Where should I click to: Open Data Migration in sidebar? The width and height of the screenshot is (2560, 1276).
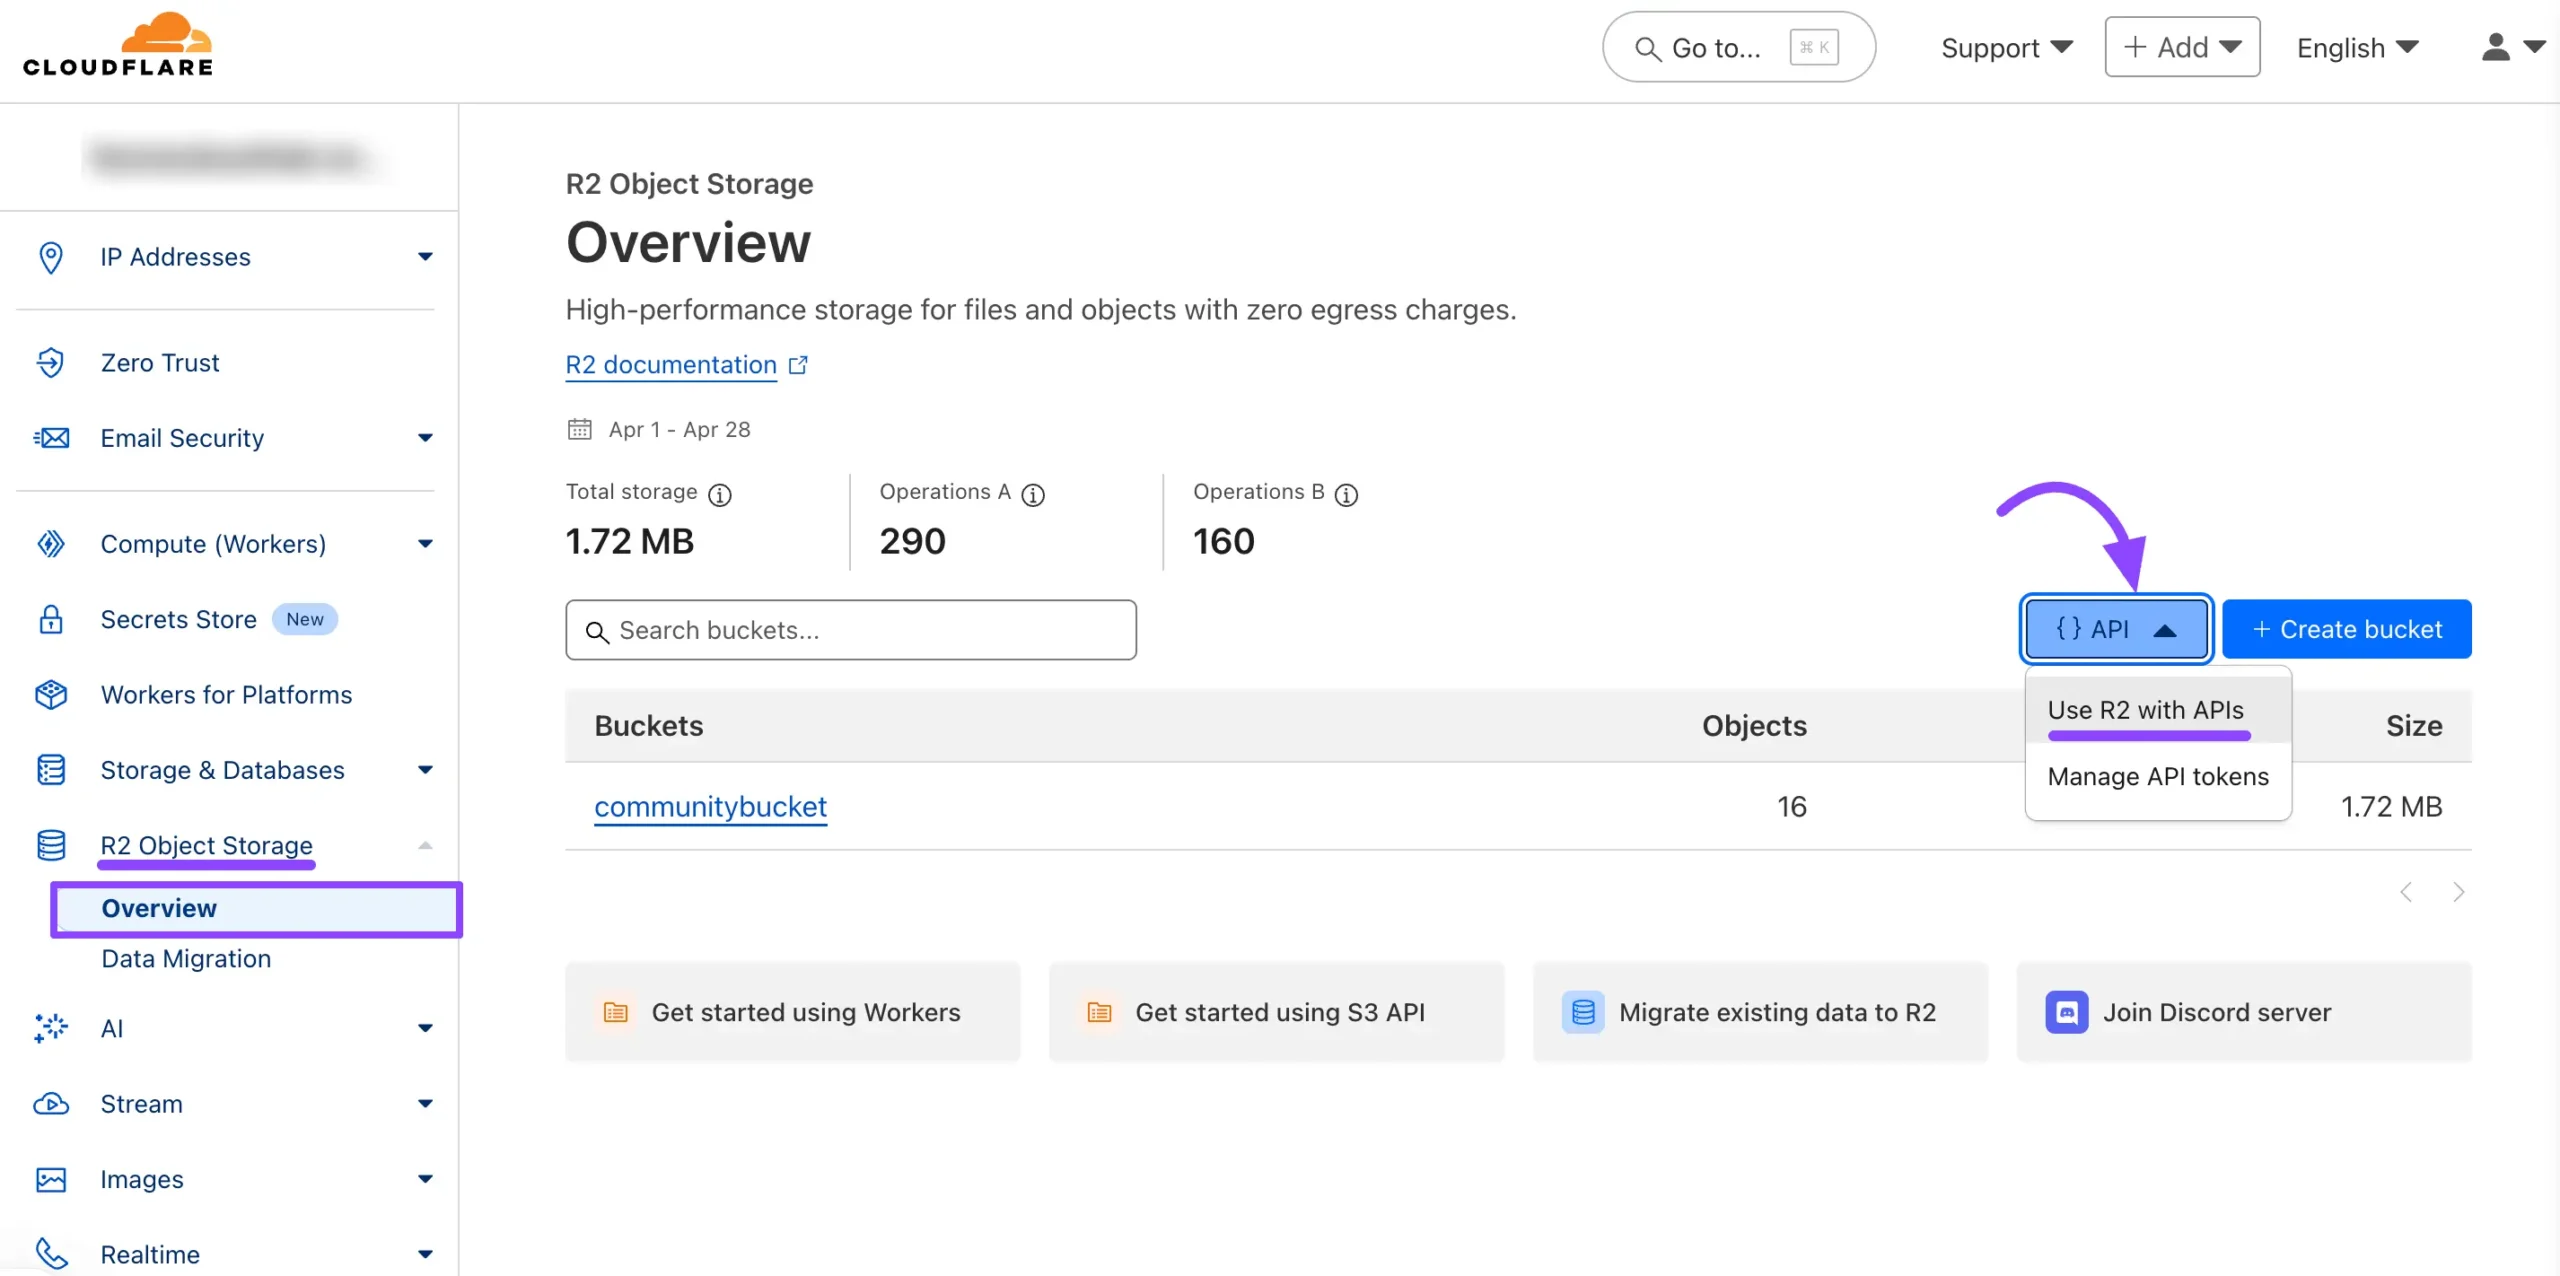point(186,959)
